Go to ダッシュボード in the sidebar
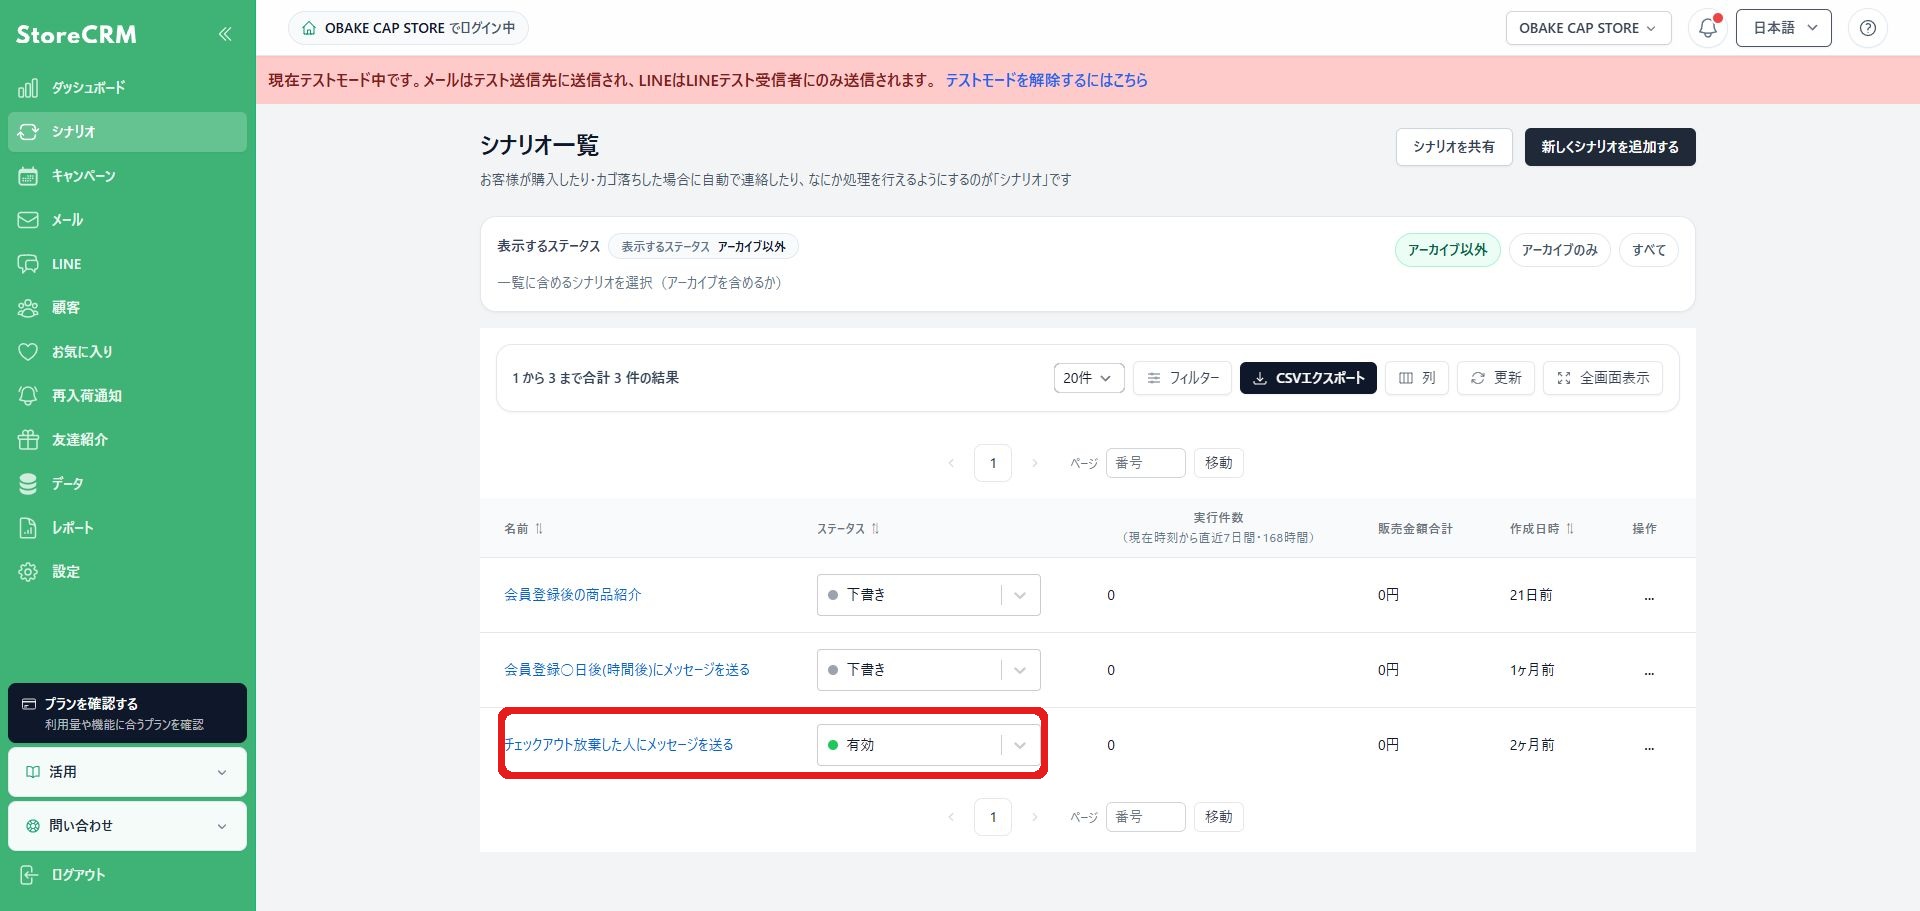Image resolution: width=1920 pixels, height=911 pixels. click(127, 88)
